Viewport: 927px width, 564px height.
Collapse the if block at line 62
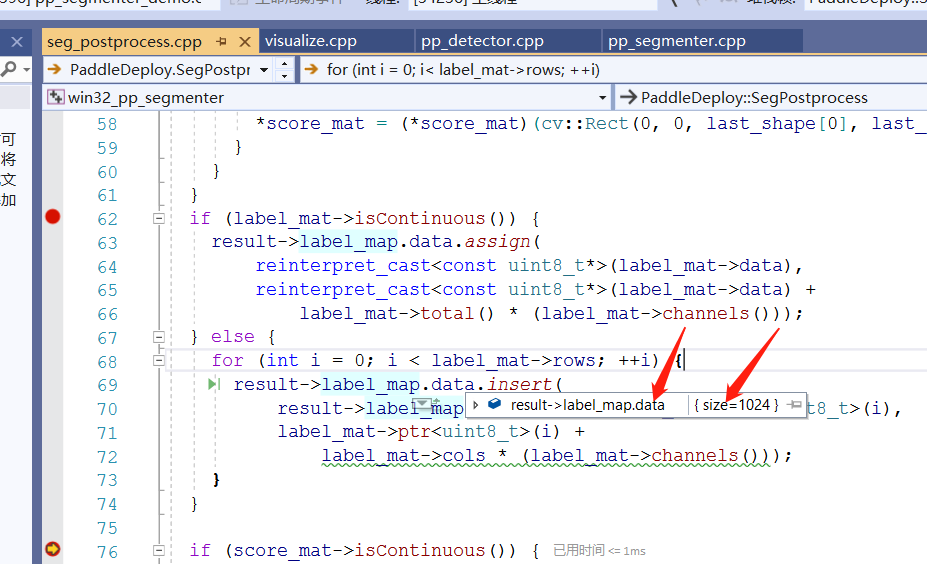[158, 219]
